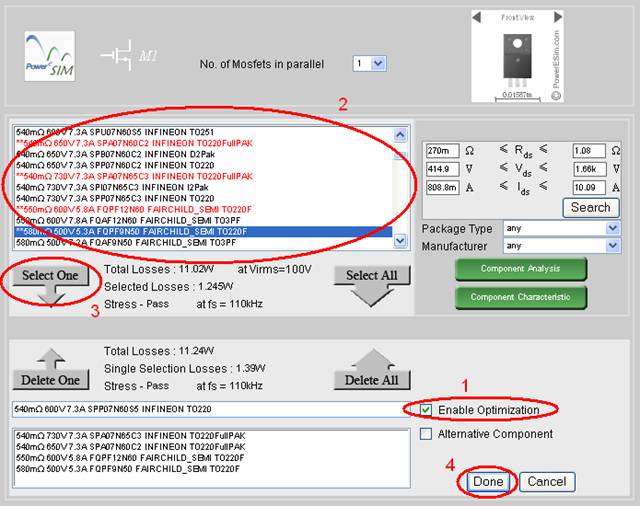Click the minimum Vds field 414.9
This screenshot has height=506, width=640.
pyautogui.click(x=442, y=169)
